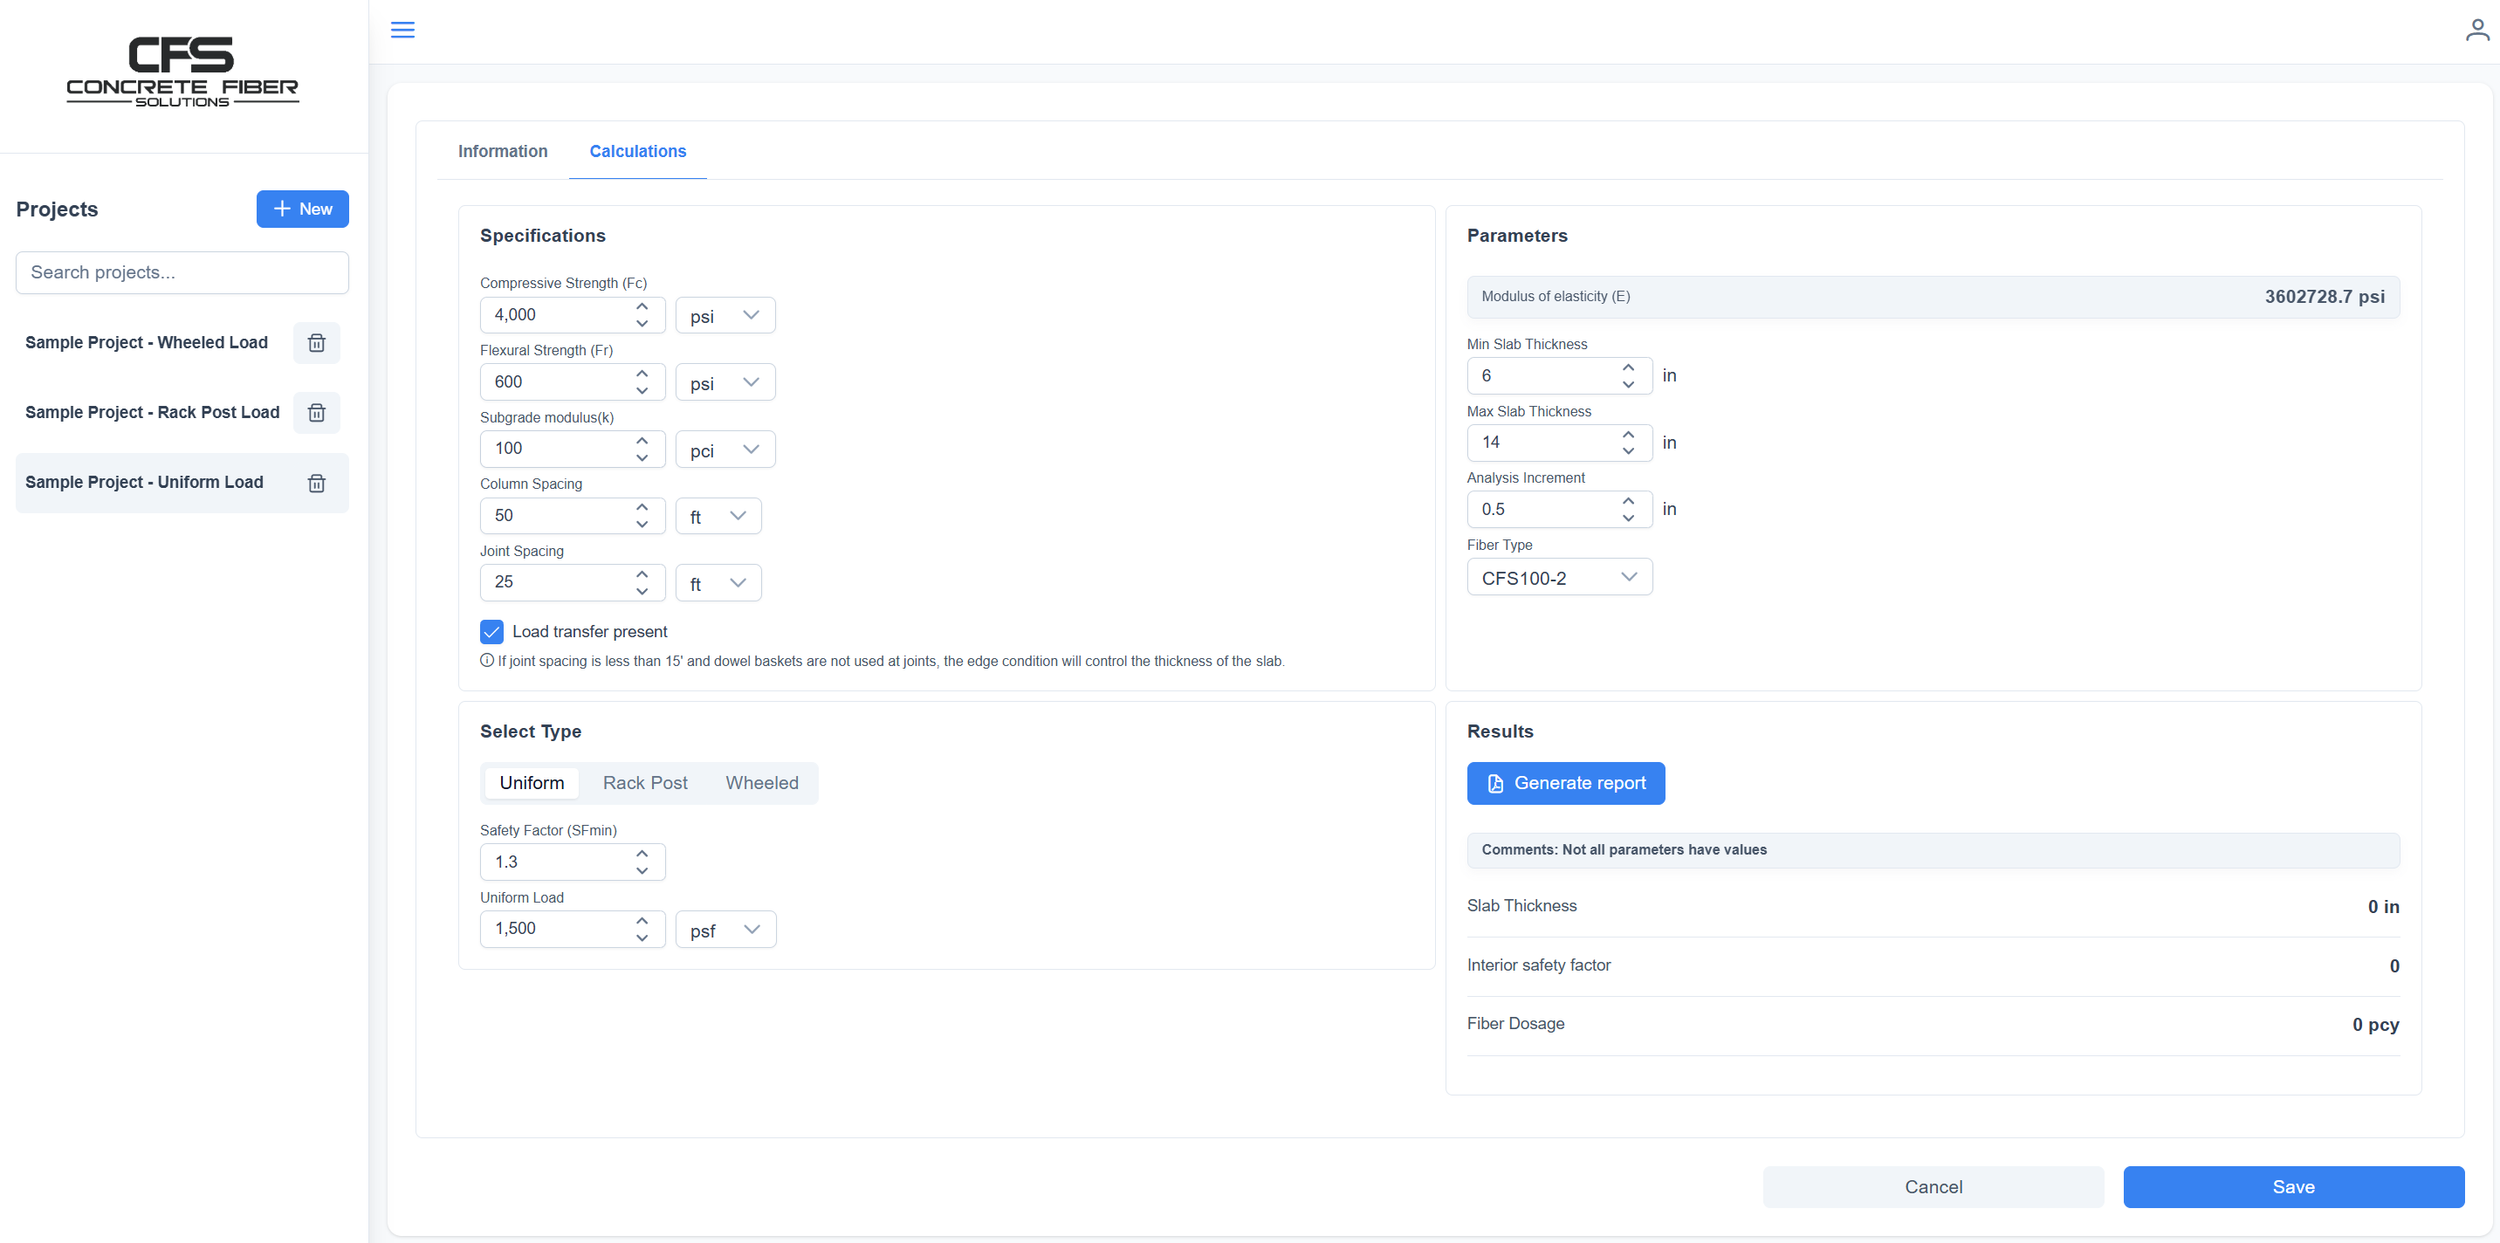Click the Search projects field
The width and height of the screenshot is (2500, 1243).
click(x=182, y=272)
